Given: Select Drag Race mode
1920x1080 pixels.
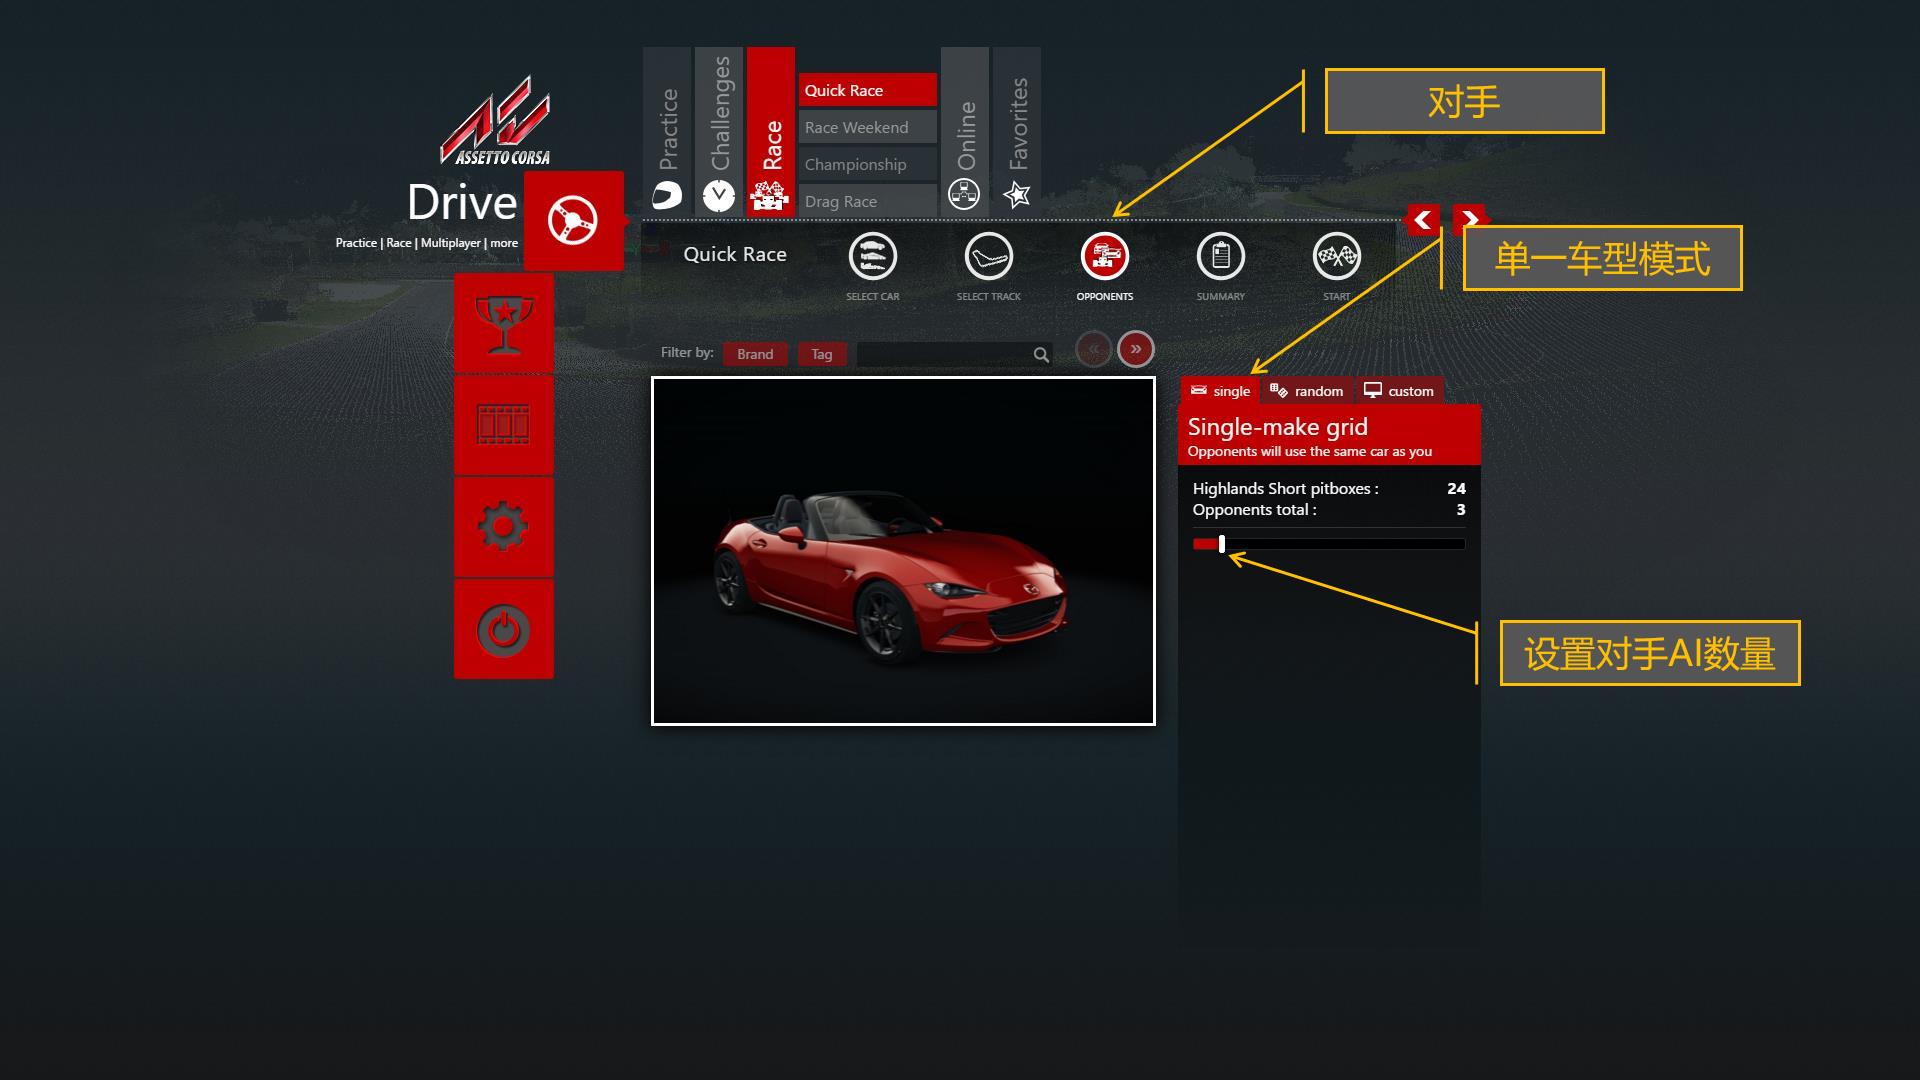Looking at the screenshot, I should click(868, 201).
